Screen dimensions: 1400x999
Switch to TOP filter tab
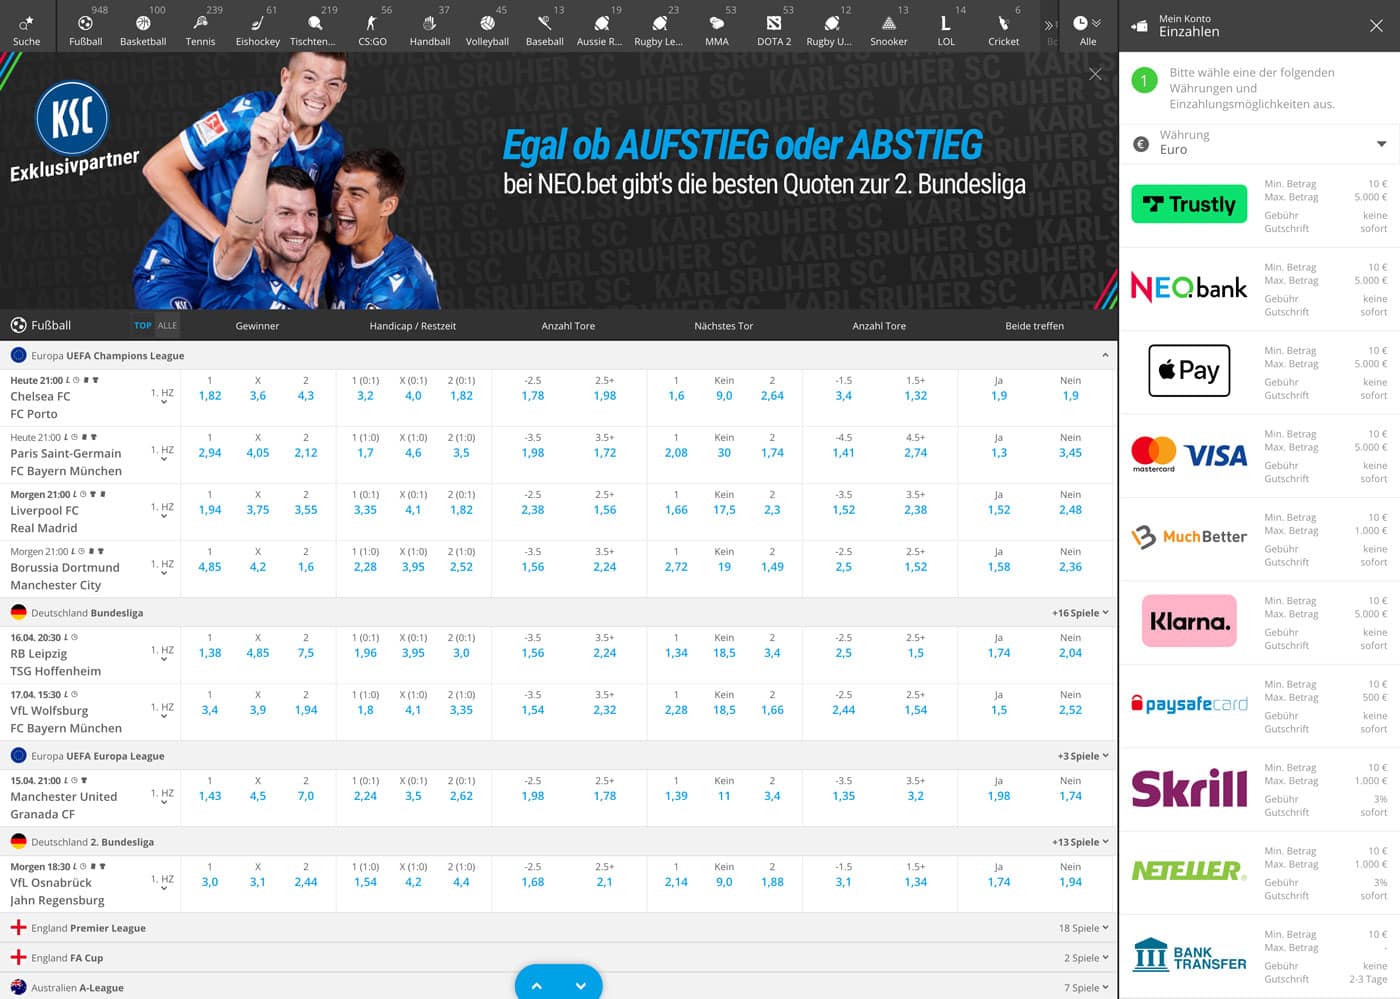point(143,325)
